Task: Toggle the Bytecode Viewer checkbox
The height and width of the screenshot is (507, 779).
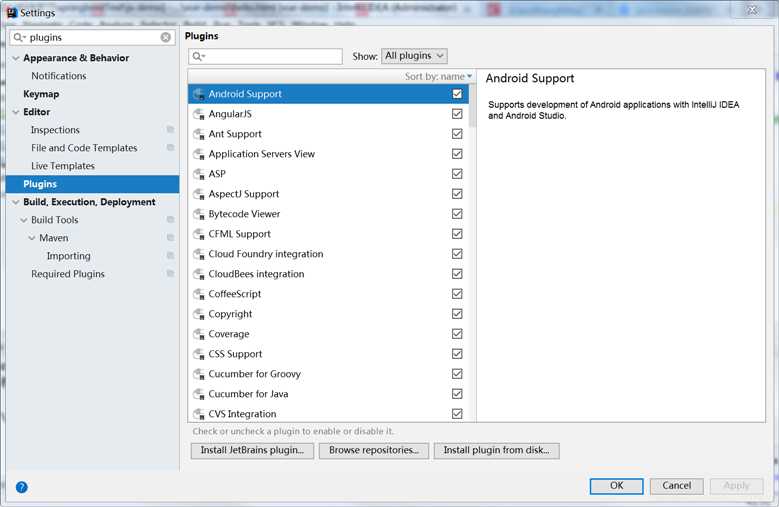Action: coord(457,214)
